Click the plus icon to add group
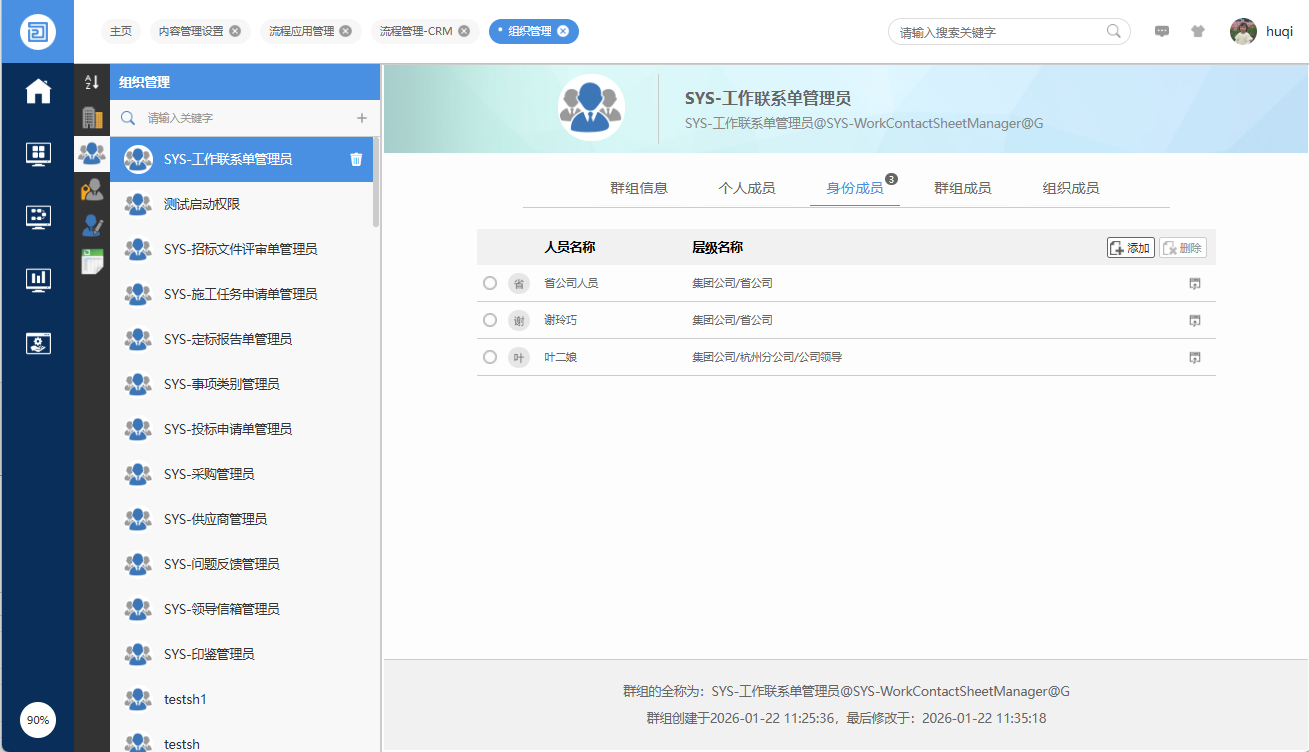 tap(362, 118)
